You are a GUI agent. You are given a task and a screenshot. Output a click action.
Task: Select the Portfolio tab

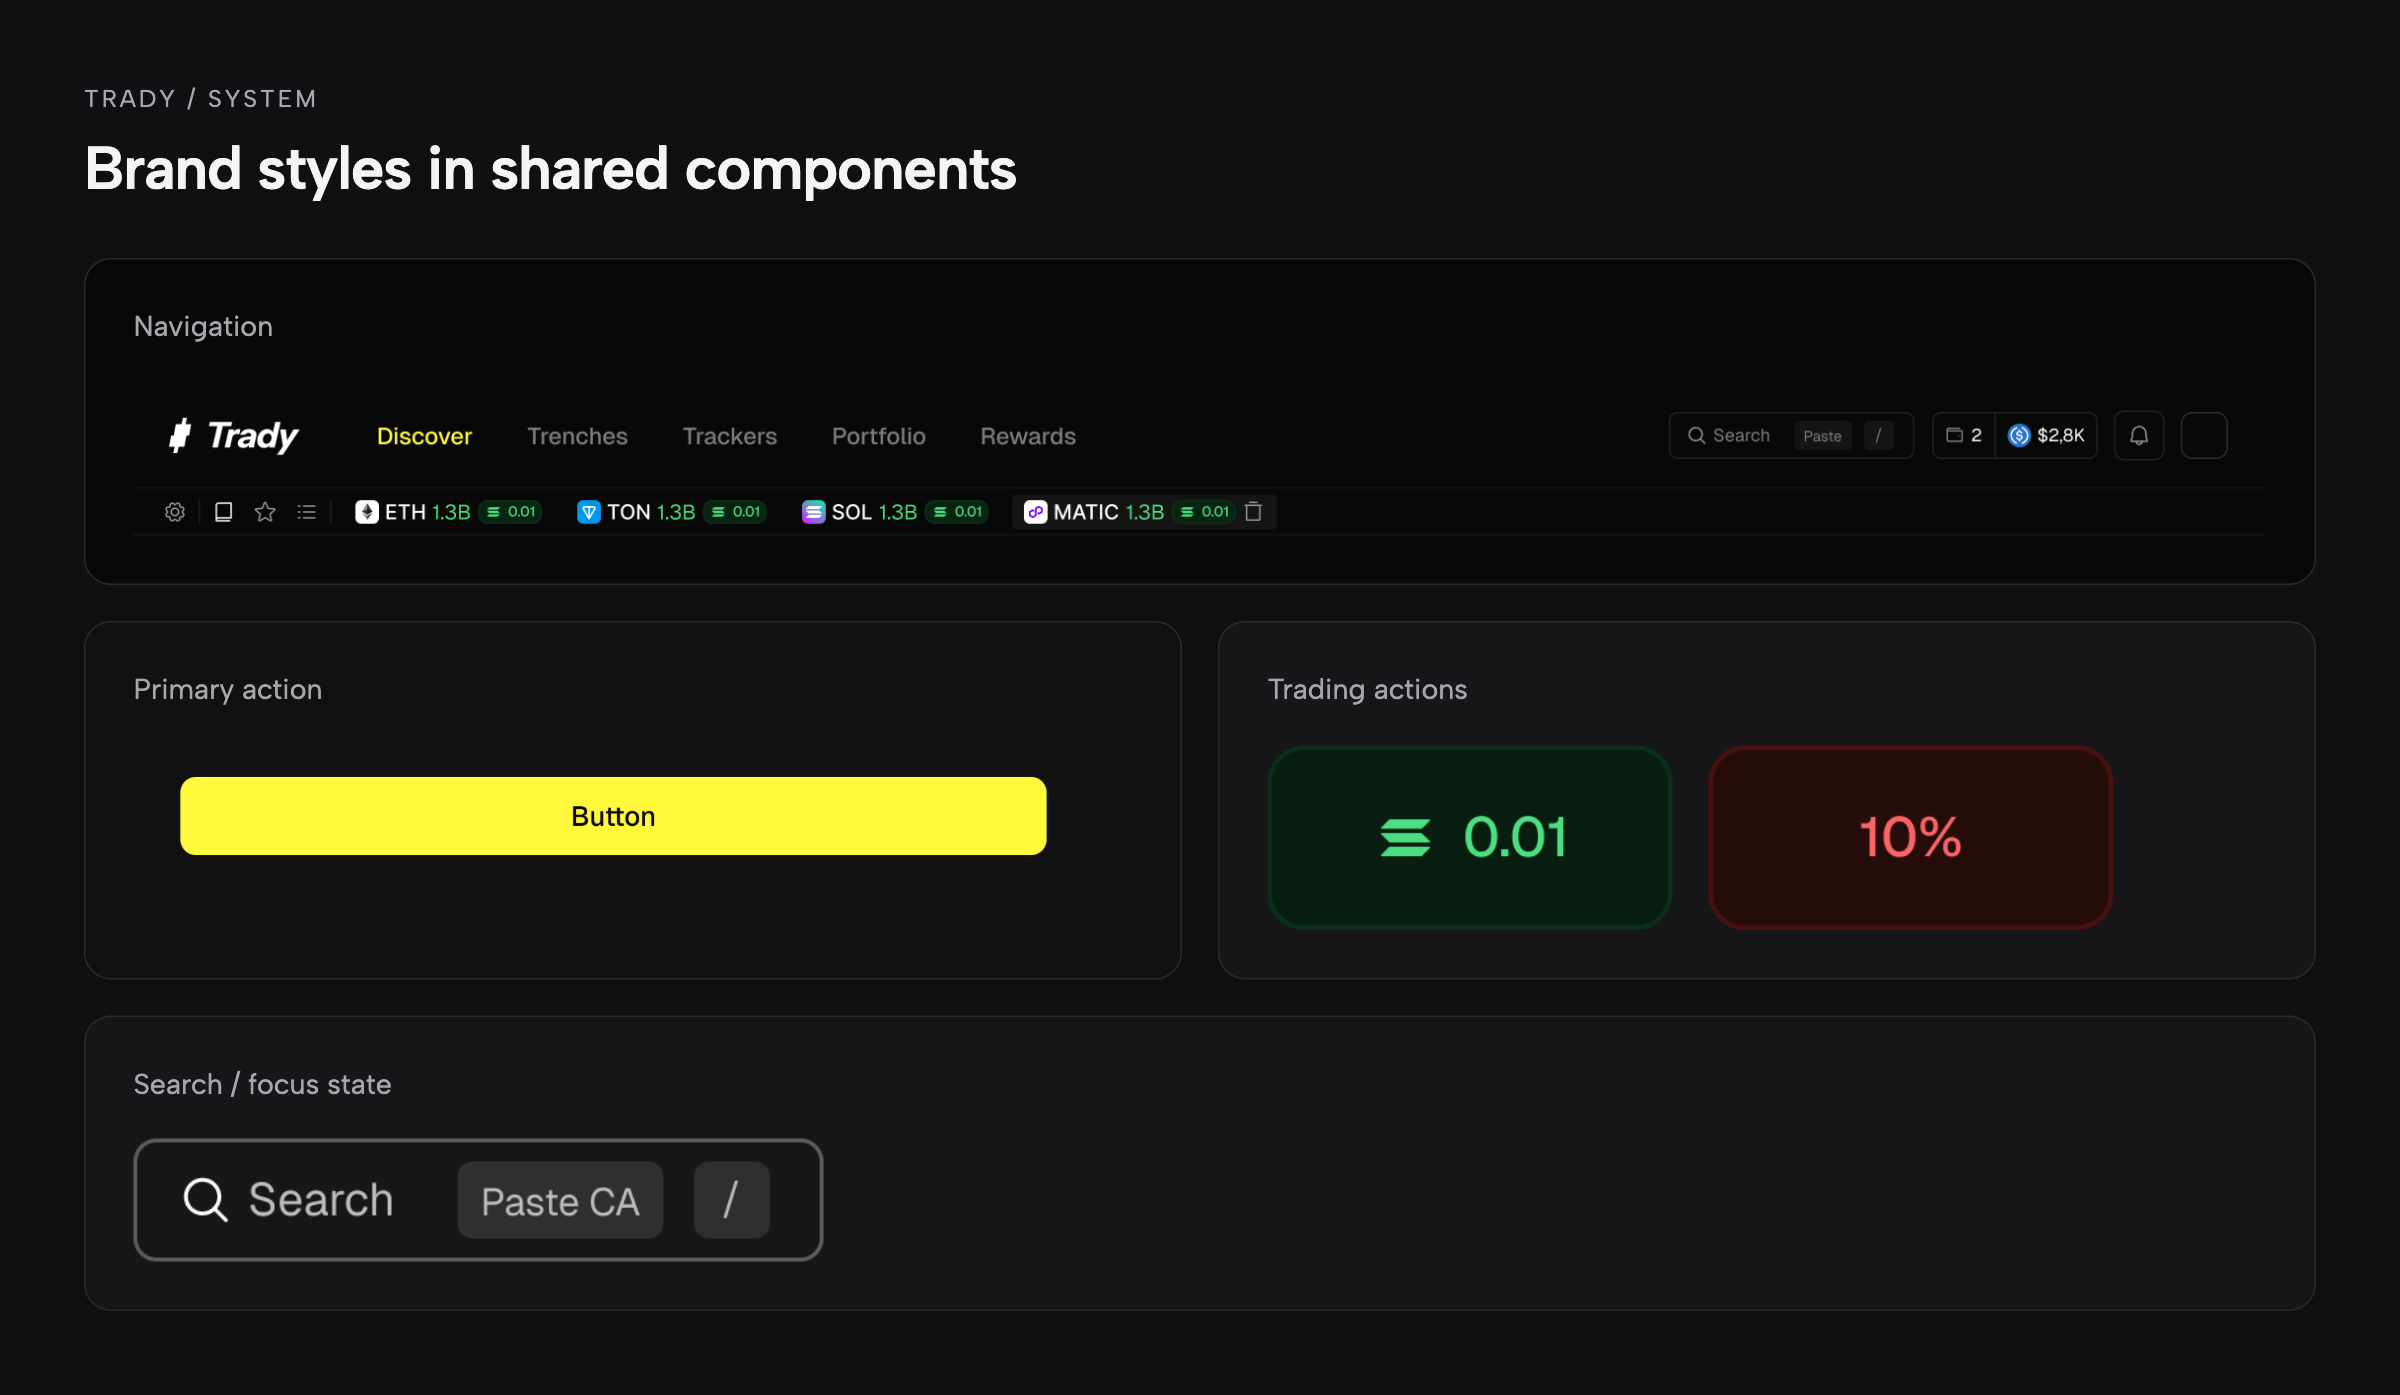pos(879,436)
